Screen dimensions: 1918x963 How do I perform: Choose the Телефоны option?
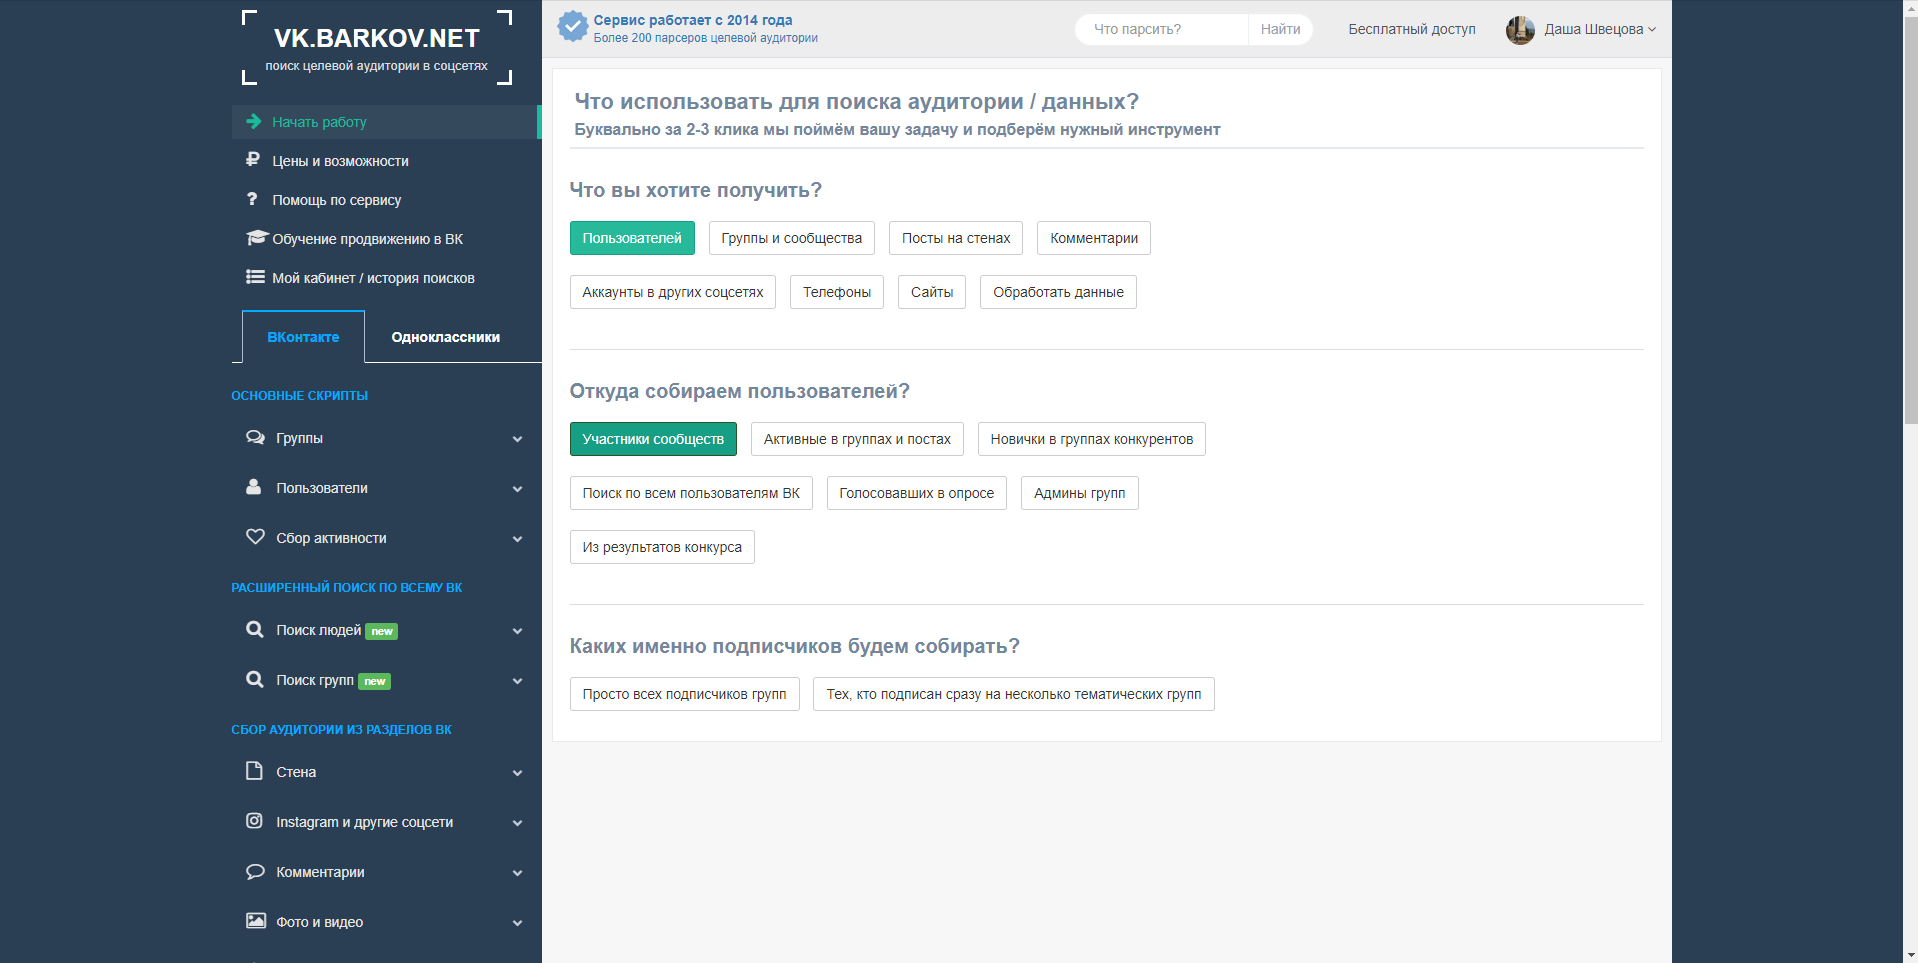(837, 292)
